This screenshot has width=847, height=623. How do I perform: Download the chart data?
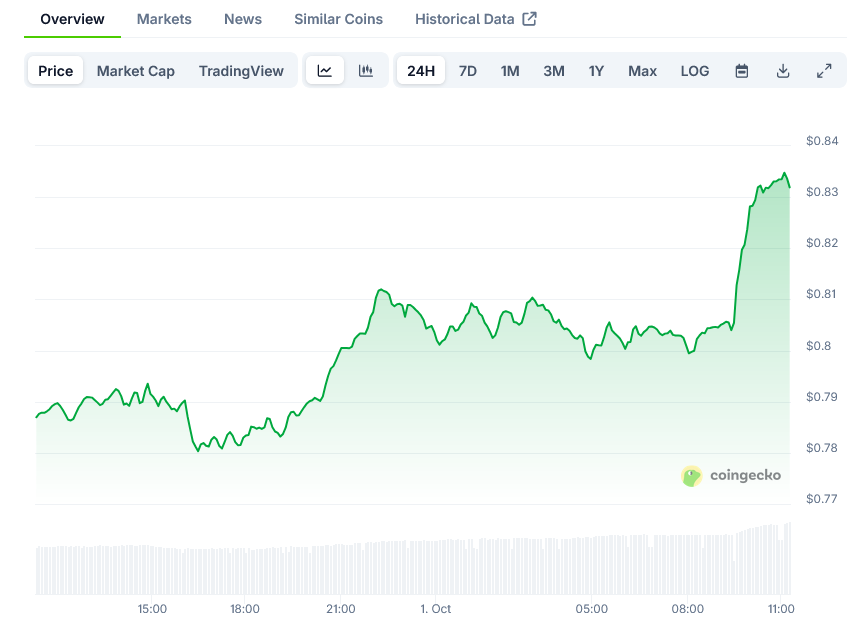(x=783, y=71)
